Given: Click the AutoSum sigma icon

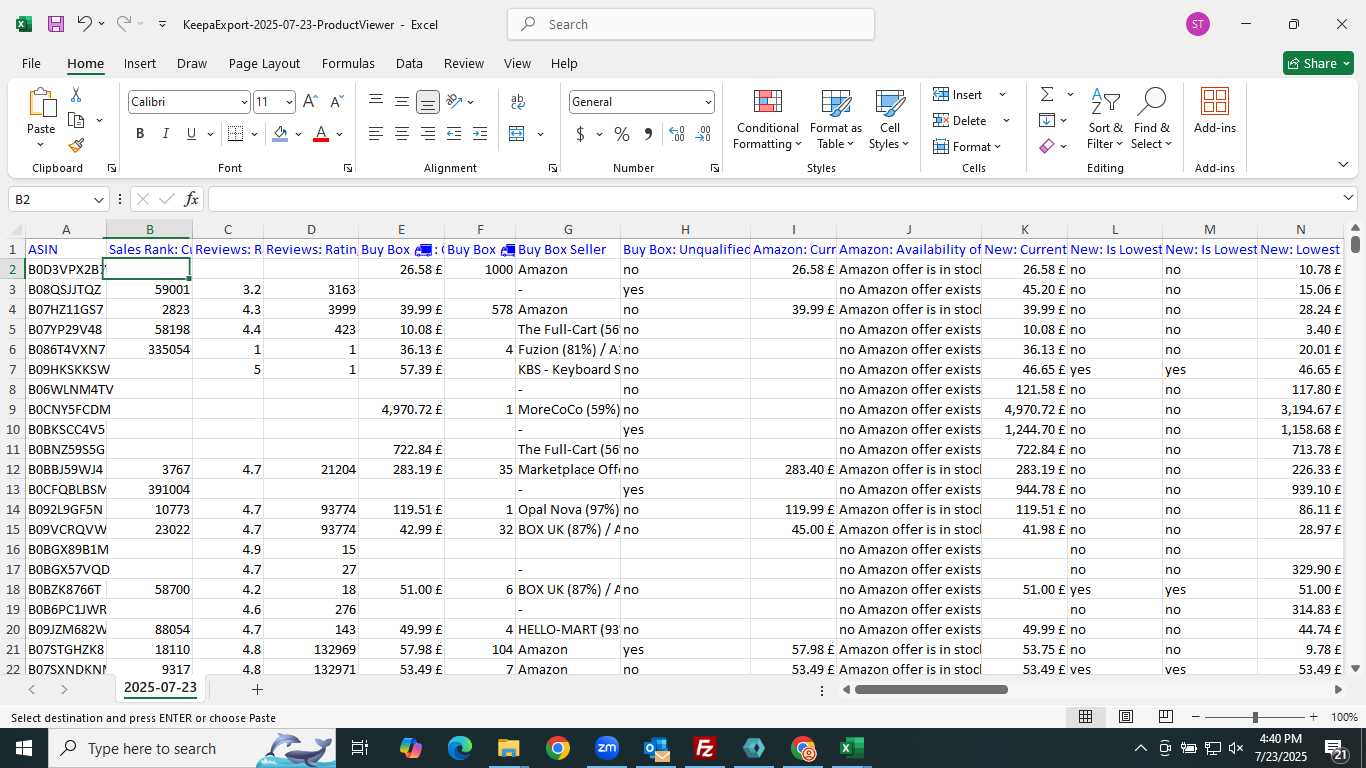Looking at the screenshot, I should [x=1047, y=95].
